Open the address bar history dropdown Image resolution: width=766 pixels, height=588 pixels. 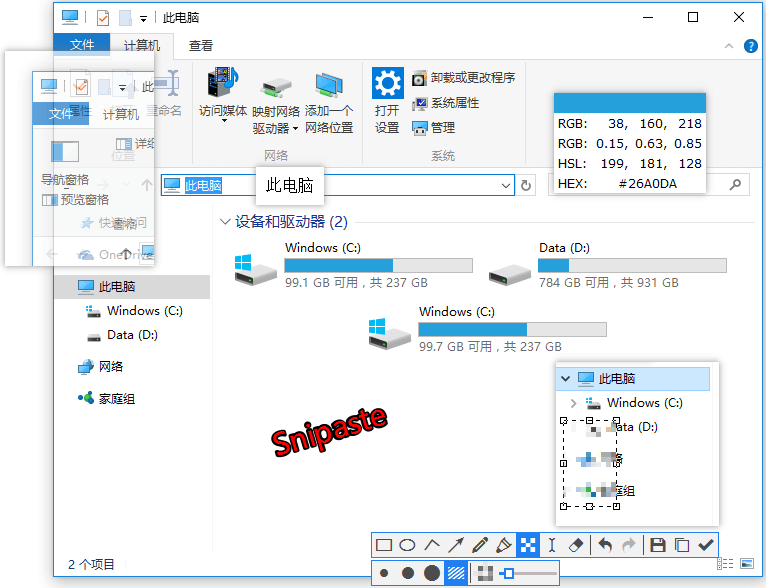(x=506, y=185)
